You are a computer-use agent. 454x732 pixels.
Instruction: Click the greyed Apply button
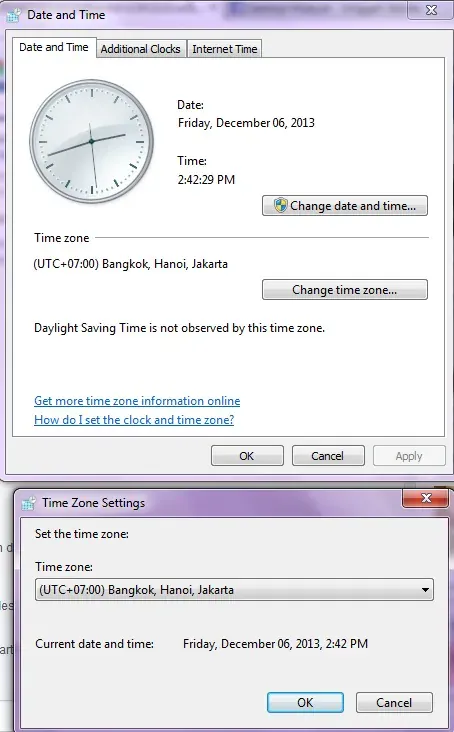point(409,456)
